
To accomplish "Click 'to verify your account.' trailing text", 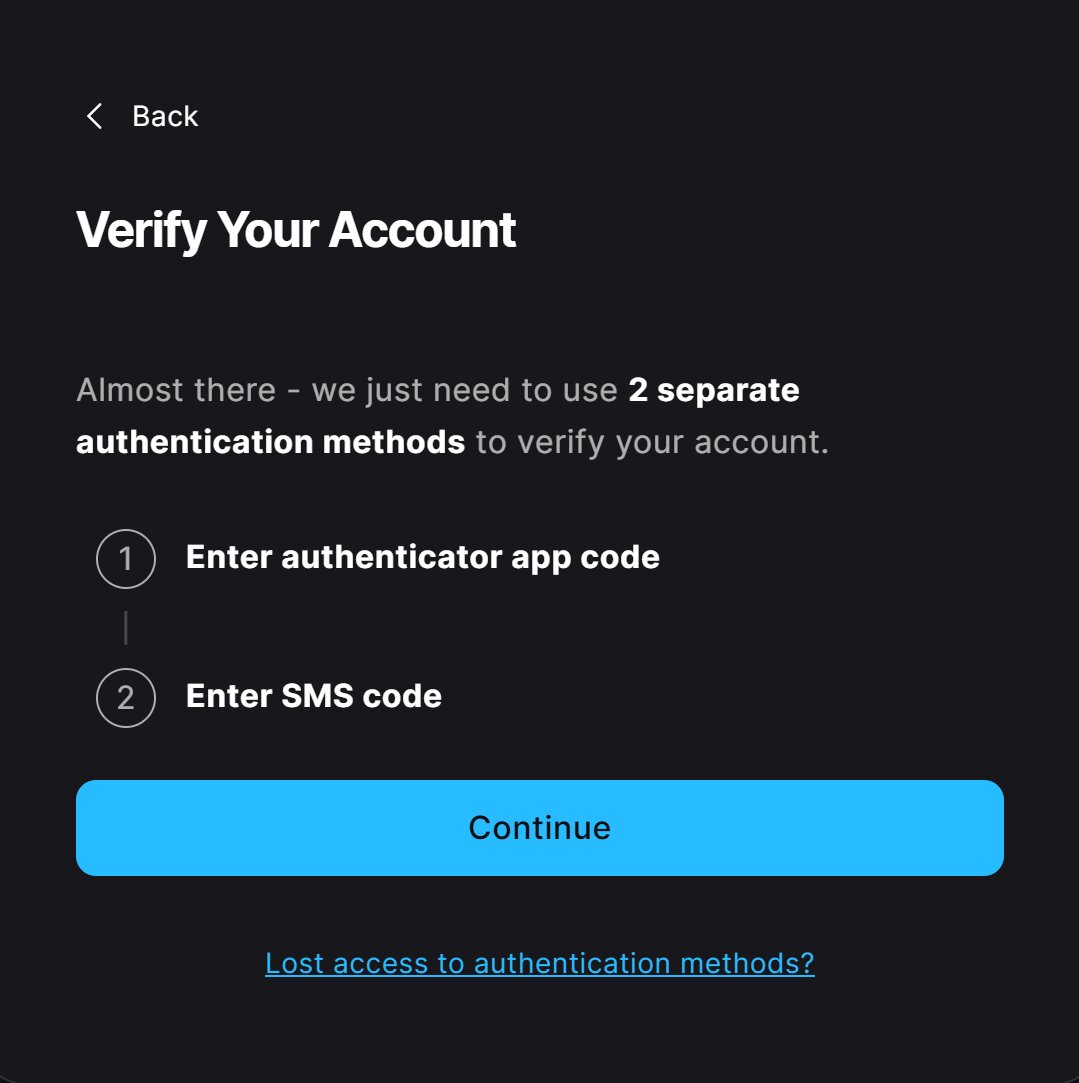I will [x=652, y=442].
